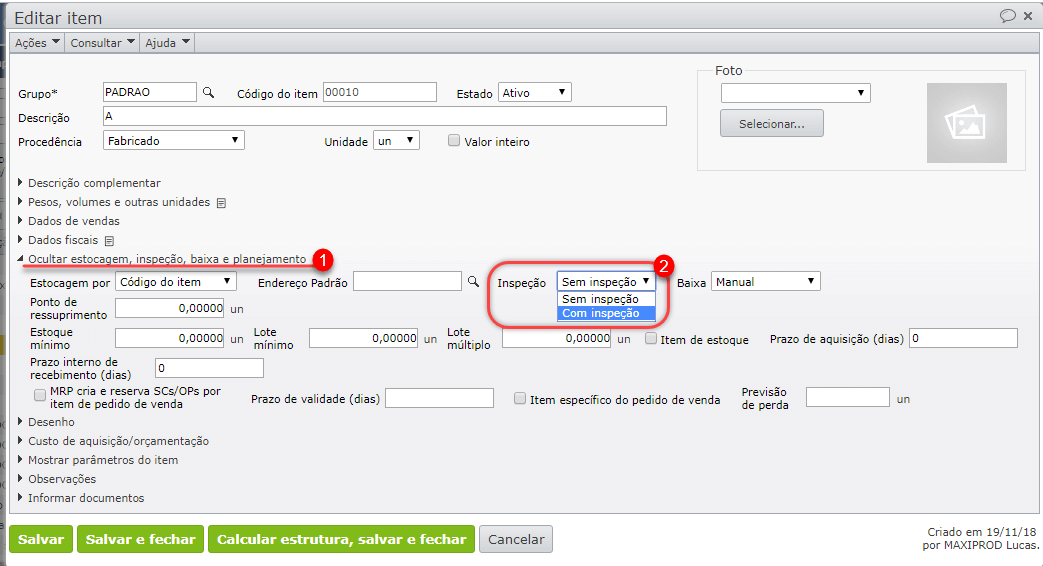Screen dimensions: 1043x566
Task: Expand Custo de aquisição/orçamentação section
Action: pos(118,441)
